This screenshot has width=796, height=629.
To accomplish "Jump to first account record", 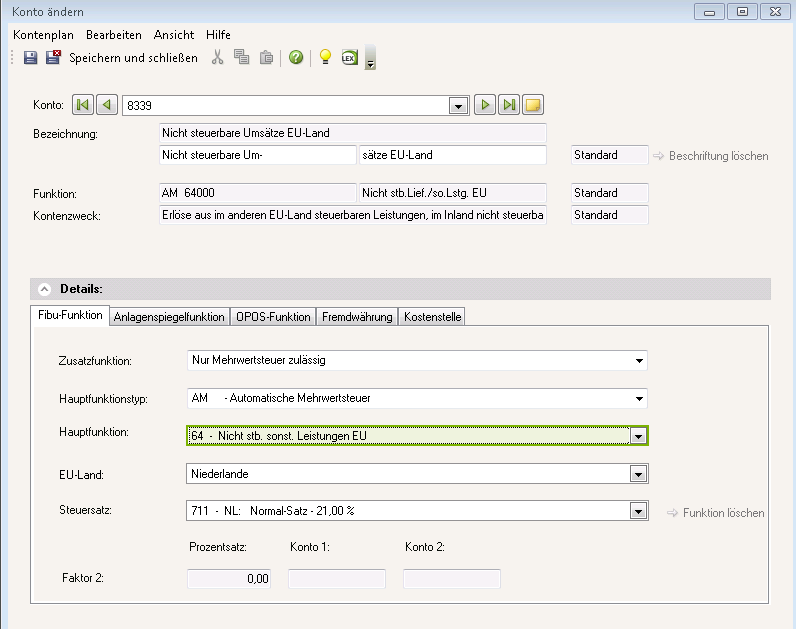I will pos(83,105).
